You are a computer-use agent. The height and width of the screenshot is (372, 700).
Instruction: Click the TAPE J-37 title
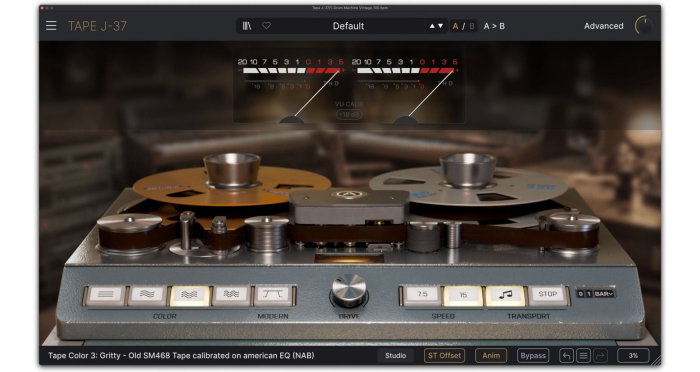pyautogui.click(x=97, y=26)
